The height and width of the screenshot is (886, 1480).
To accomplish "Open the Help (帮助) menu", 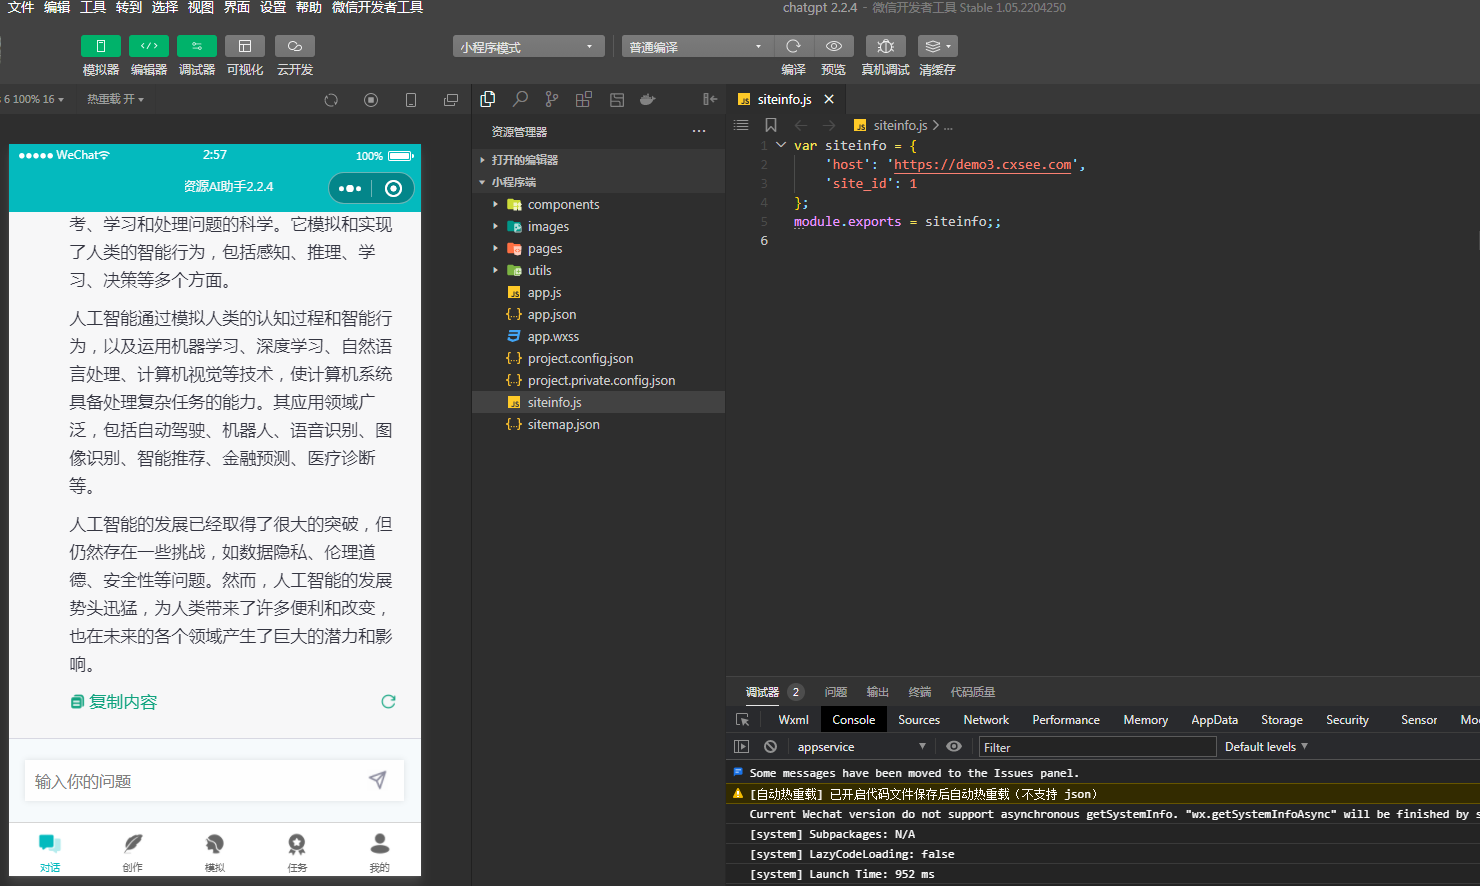I will click(x=309, y=7).
